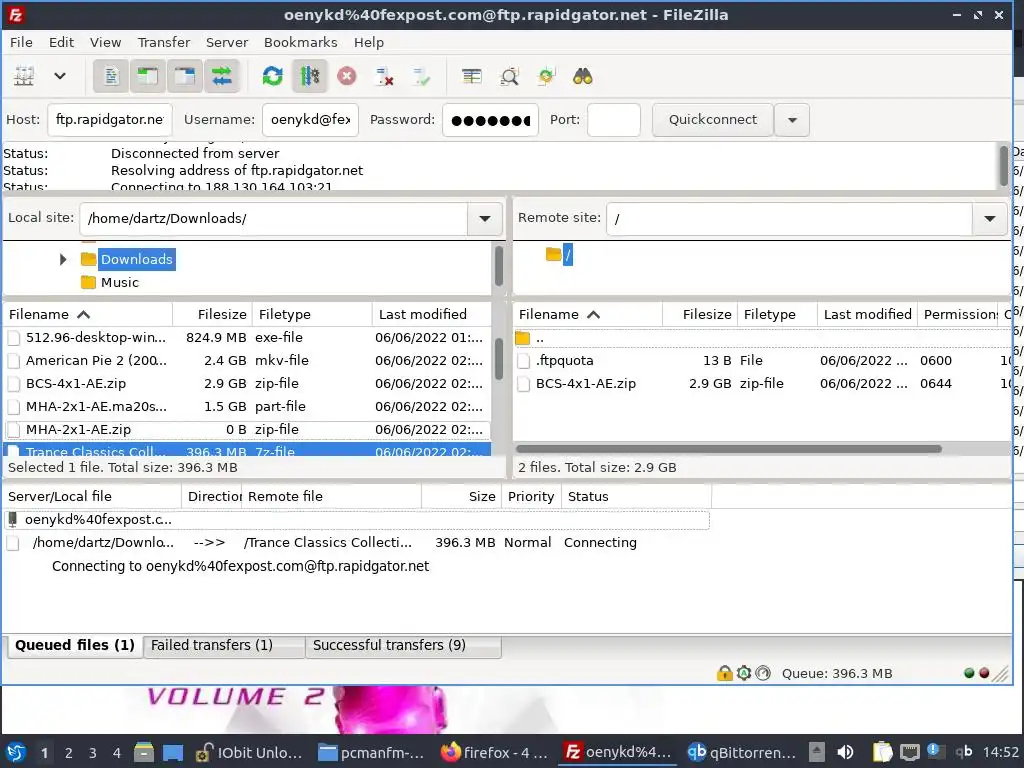This screenshot has height=768, width=1024.
Task: Cancel the current operation
Action: (347, 76)
